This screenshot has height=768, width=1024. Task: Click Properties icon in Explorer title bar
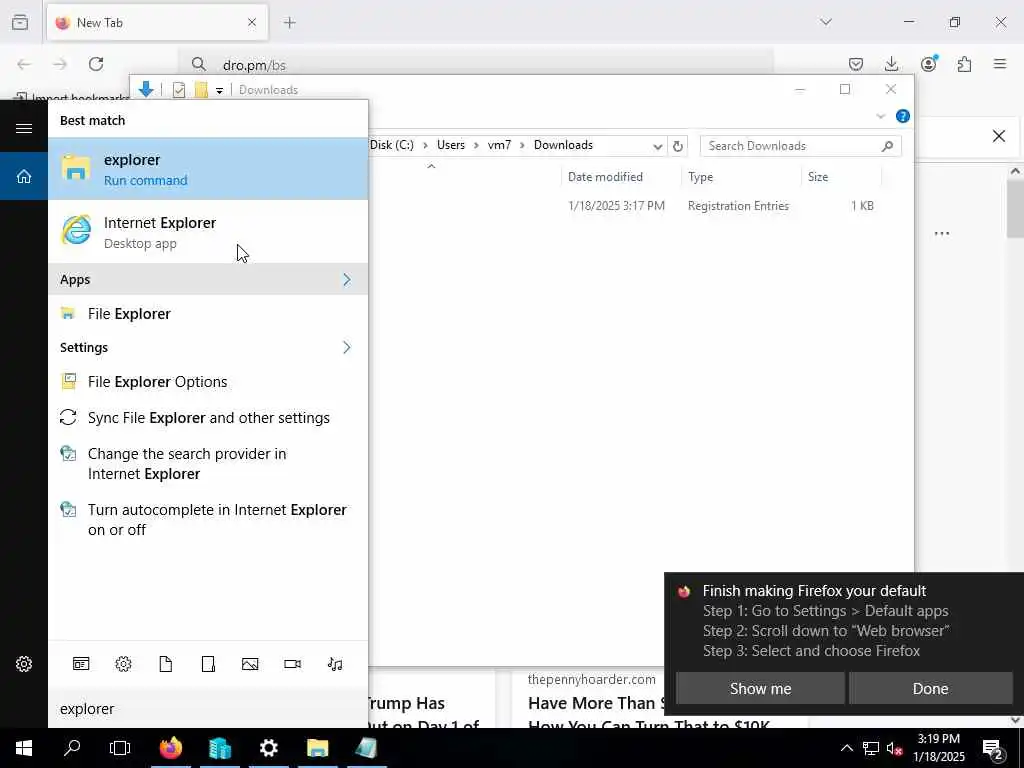pyautogui.click(x=179, y=90)
